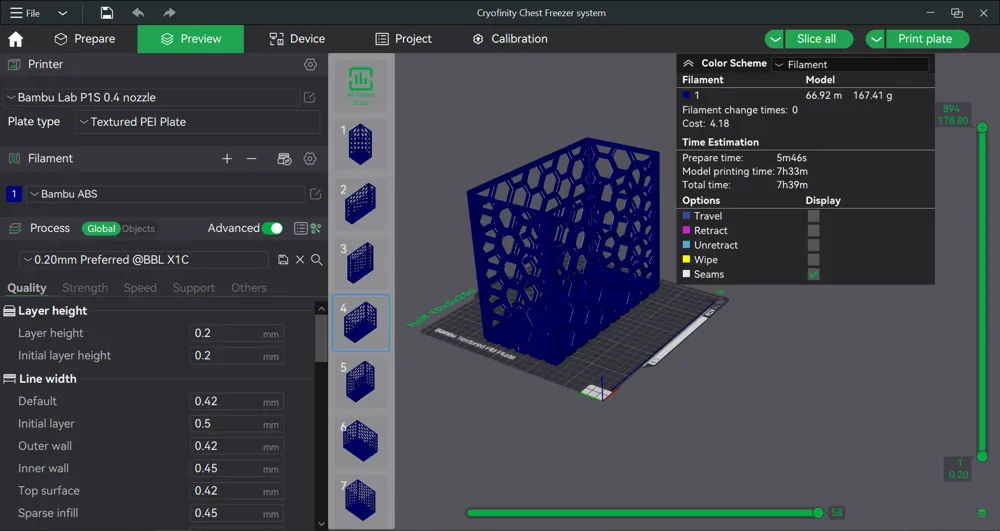Open the Plate type dropdown
This screenshot has height=531, width=1000.
coord(198,122)
